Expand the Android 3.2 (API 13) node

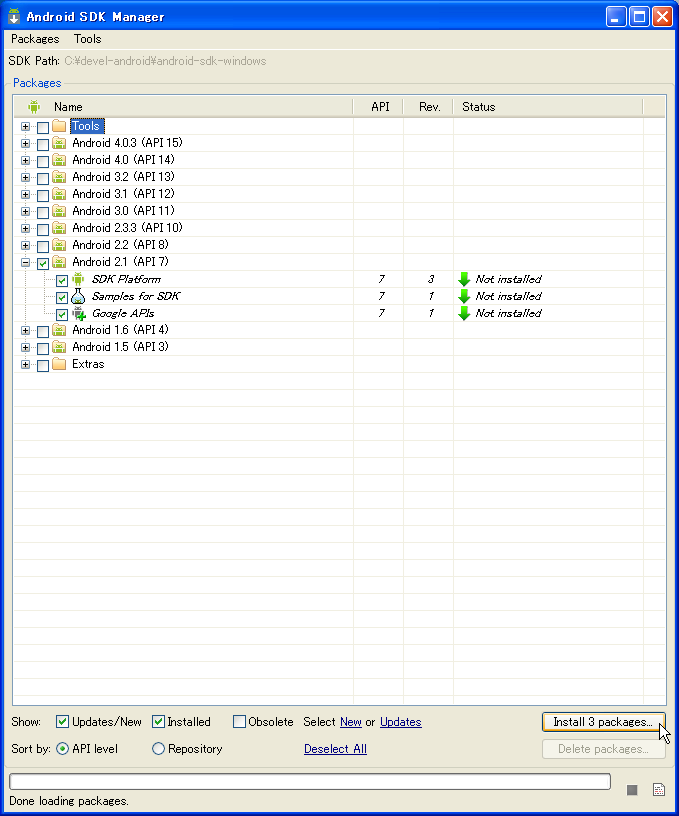click(25, 177)
